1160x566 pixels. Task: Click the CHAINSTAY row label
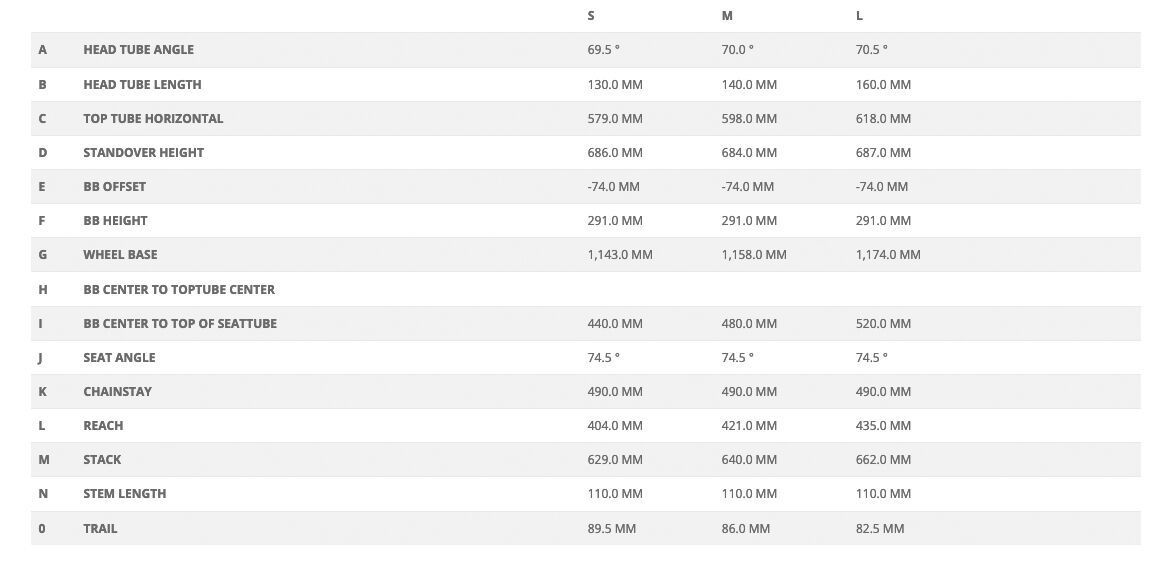117,392
